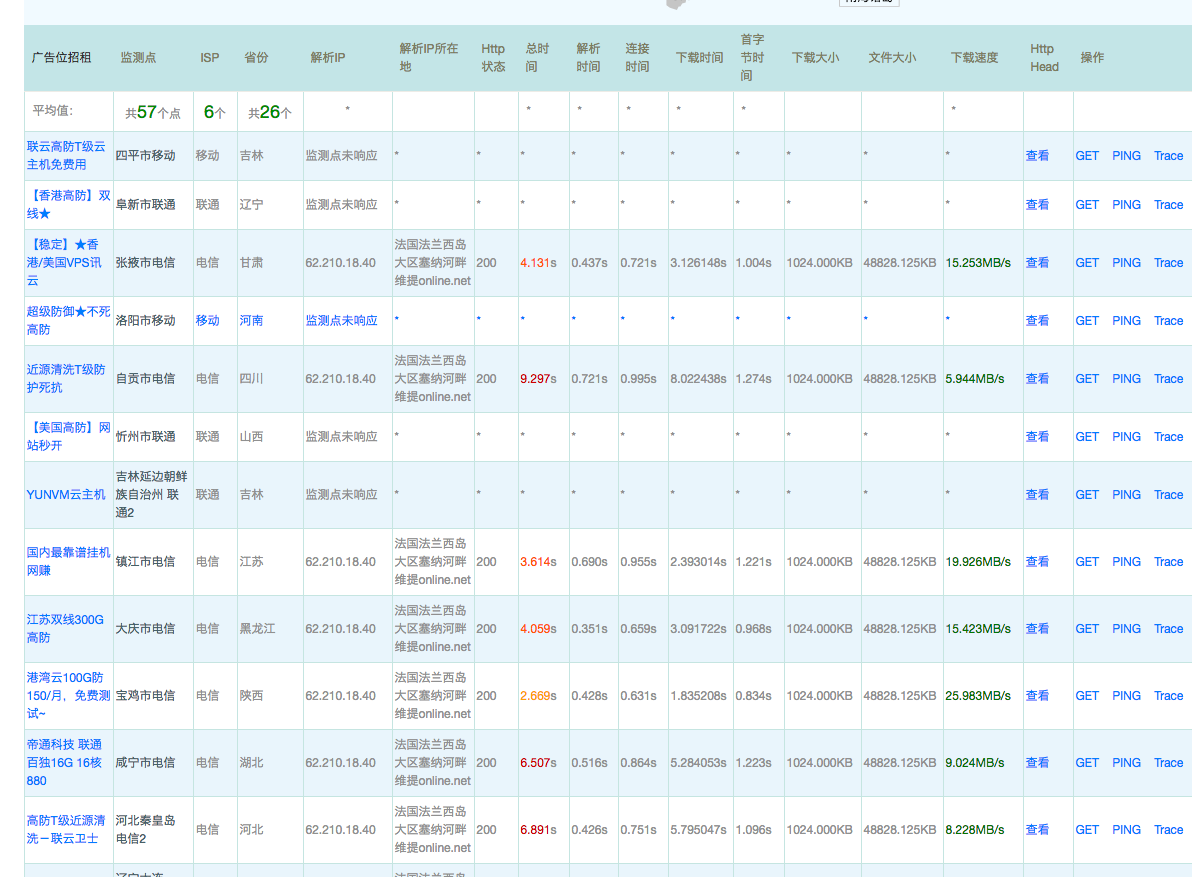Image resolution: width=1192 pixels, height=877 pixels.
Task: Open the 国内最靠谱挂机网赚 ad link
Action: pos(68,562)
